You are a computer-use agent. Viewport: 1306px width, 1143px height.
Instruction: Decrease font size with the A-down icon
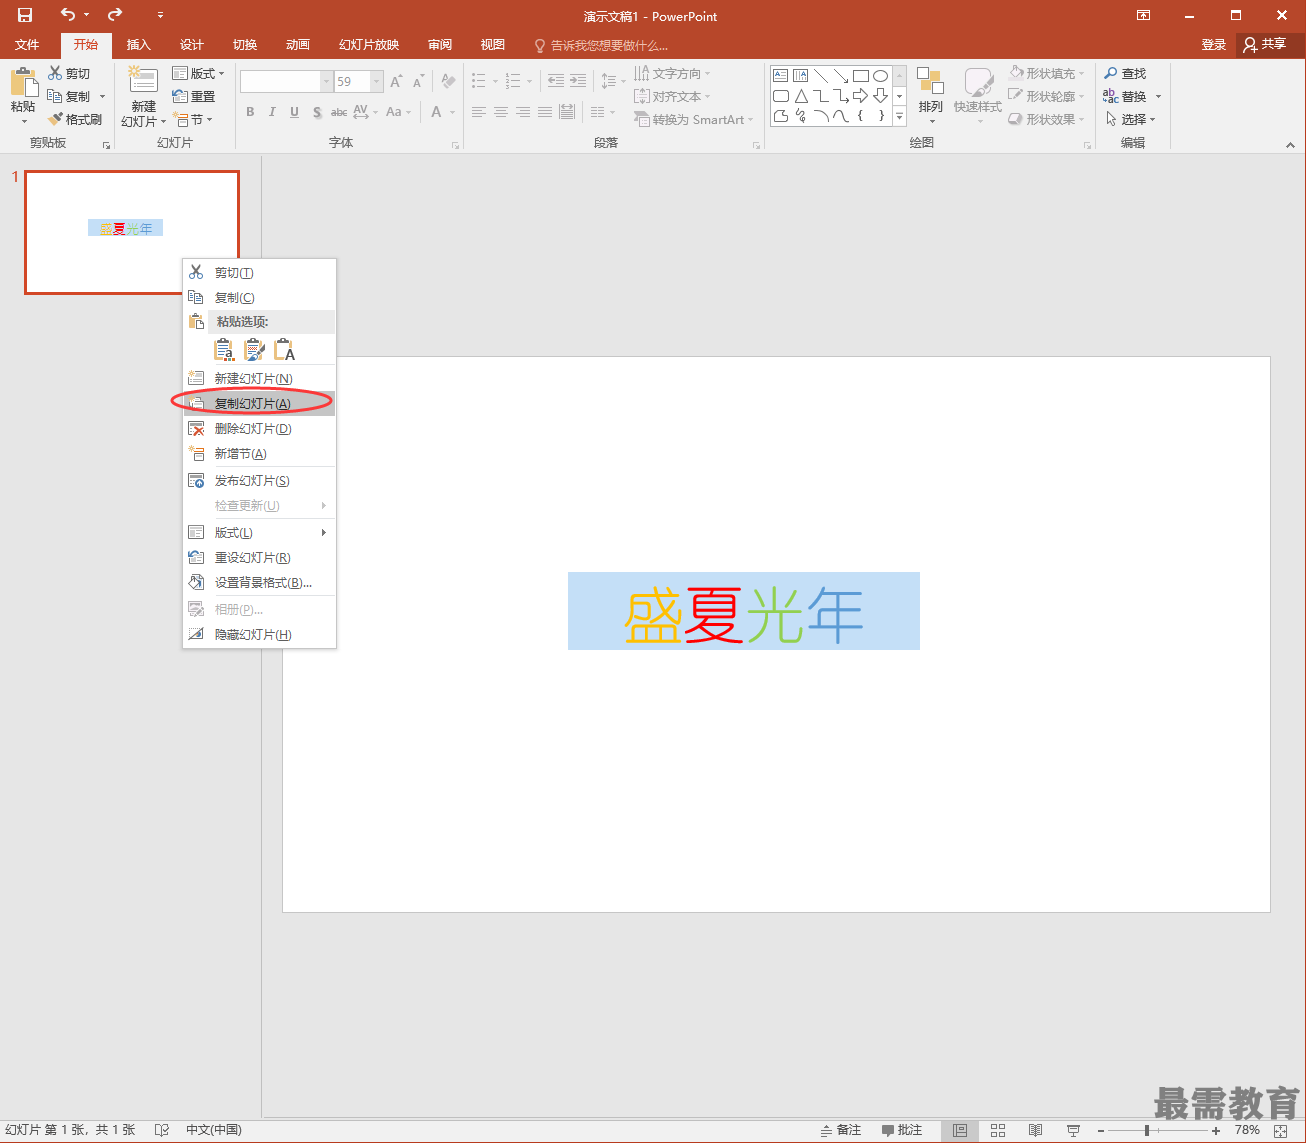click(418, 81)
